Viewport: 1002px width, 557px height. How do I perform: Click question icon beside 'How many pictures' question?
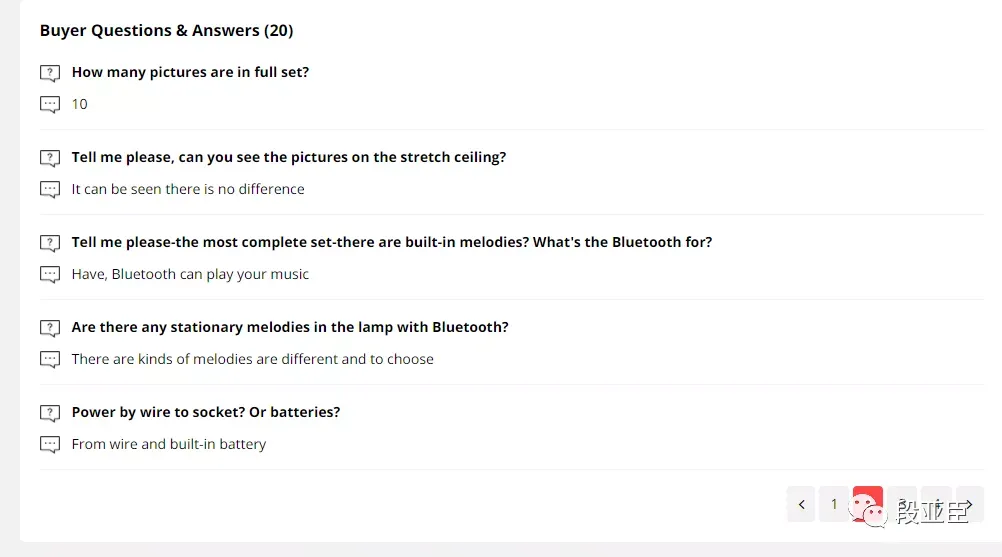click(50, 73)
